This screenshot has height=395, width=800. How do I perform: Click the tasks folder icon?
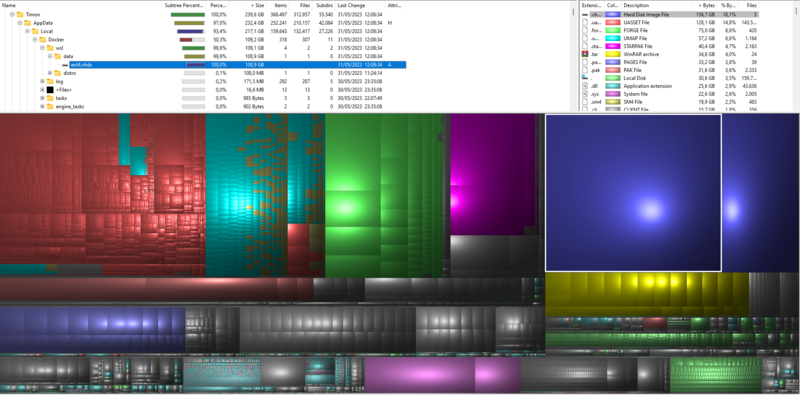coord(50,98)
